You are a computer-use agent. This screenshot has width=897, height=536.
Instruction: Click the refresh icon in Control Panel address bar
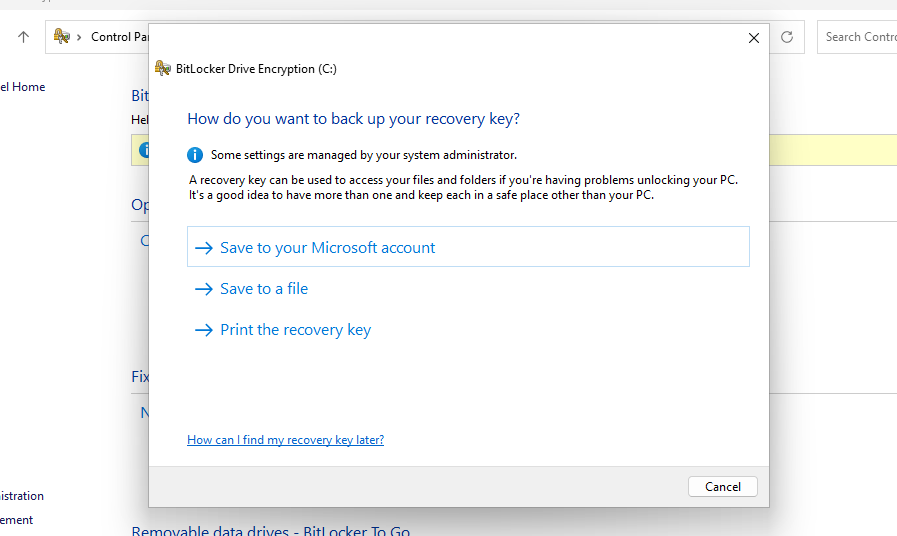tap(787, 37)
